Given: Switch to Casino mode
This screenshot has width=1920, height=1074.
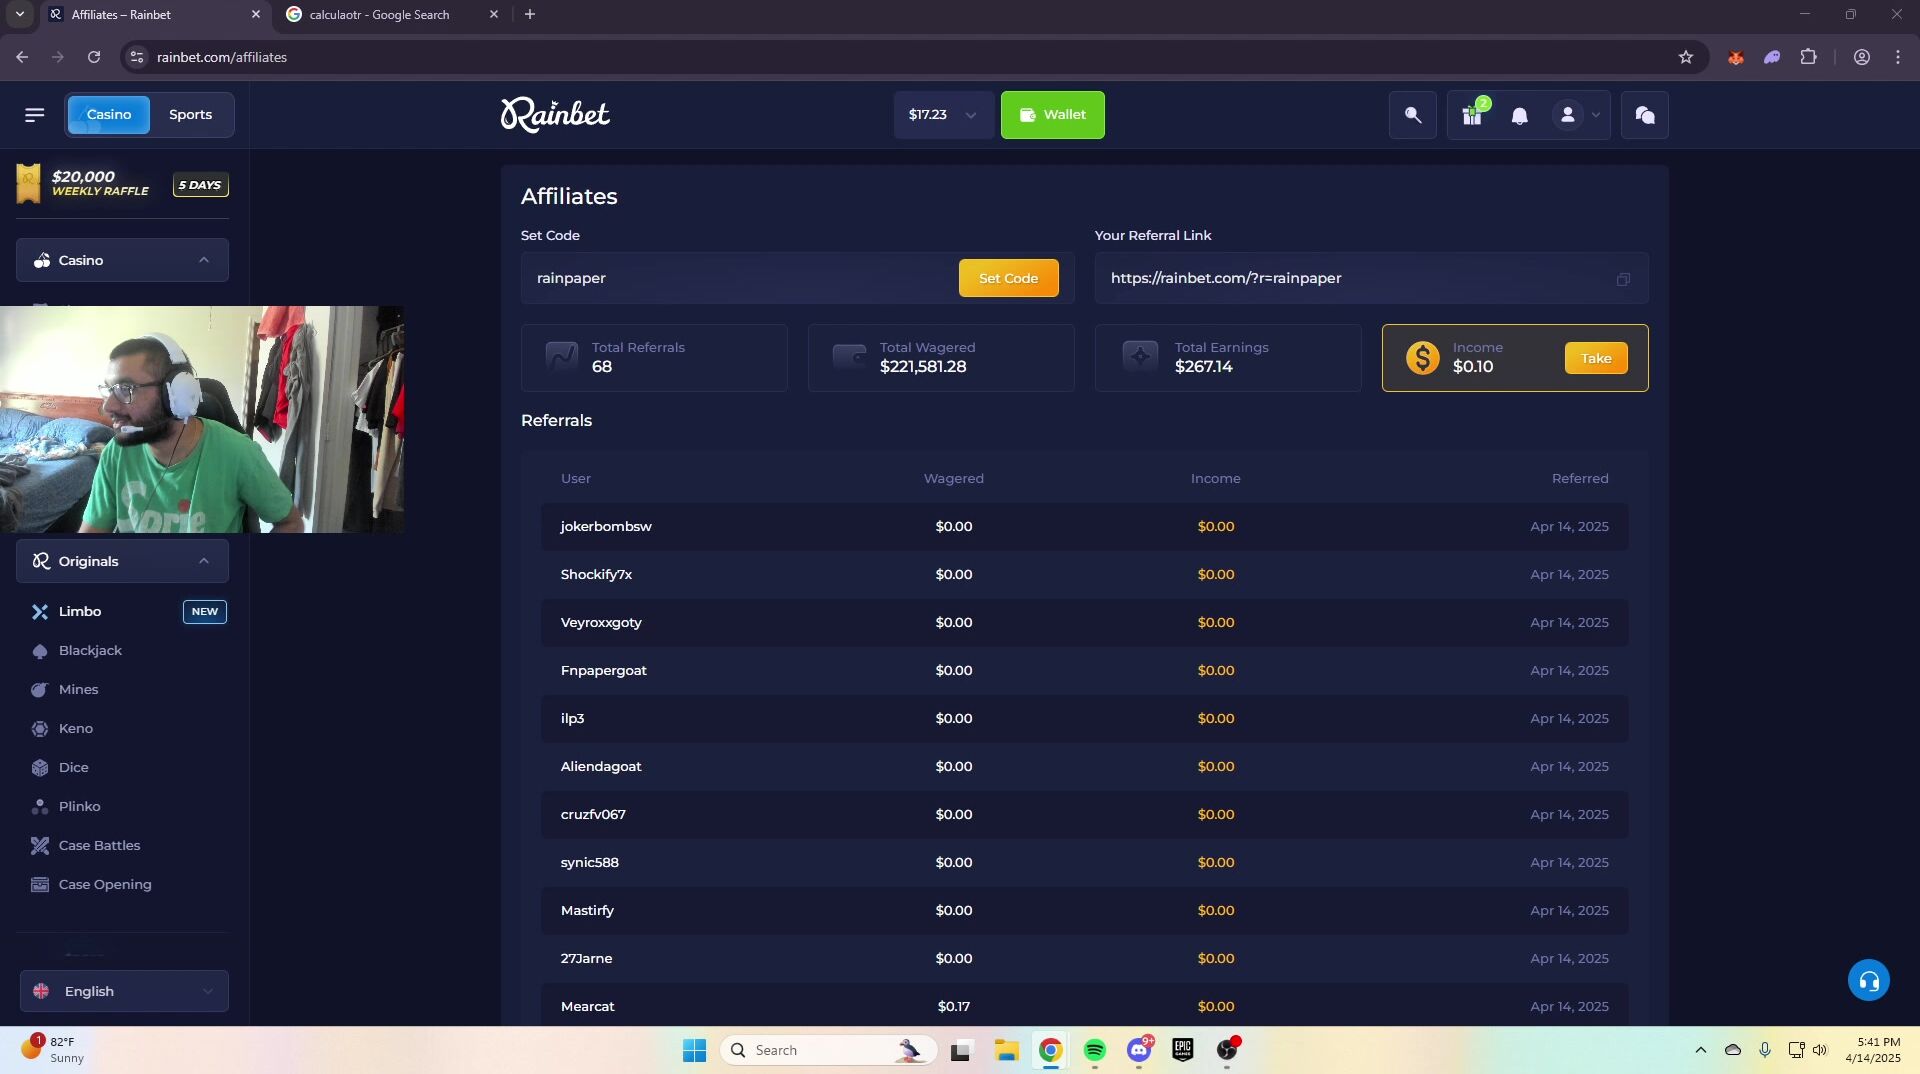Looking at the screenshot, I should coord(109,115).
